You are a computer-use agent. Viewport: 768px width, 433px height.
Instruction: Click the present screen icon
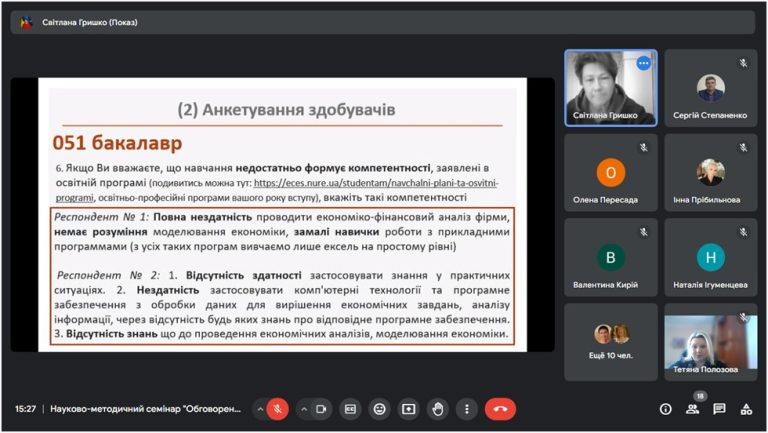(408, 409)
